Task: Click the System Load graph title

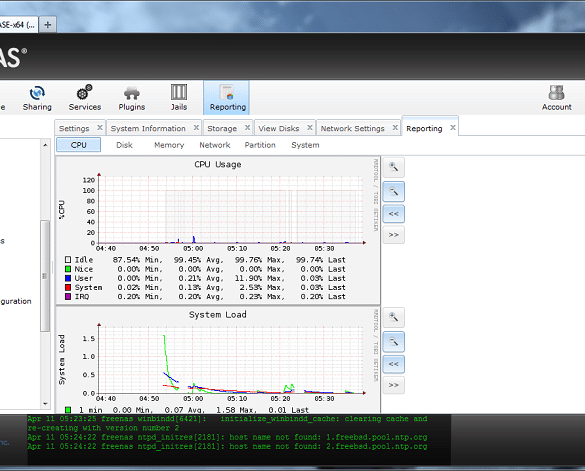Action: [218, 315]
